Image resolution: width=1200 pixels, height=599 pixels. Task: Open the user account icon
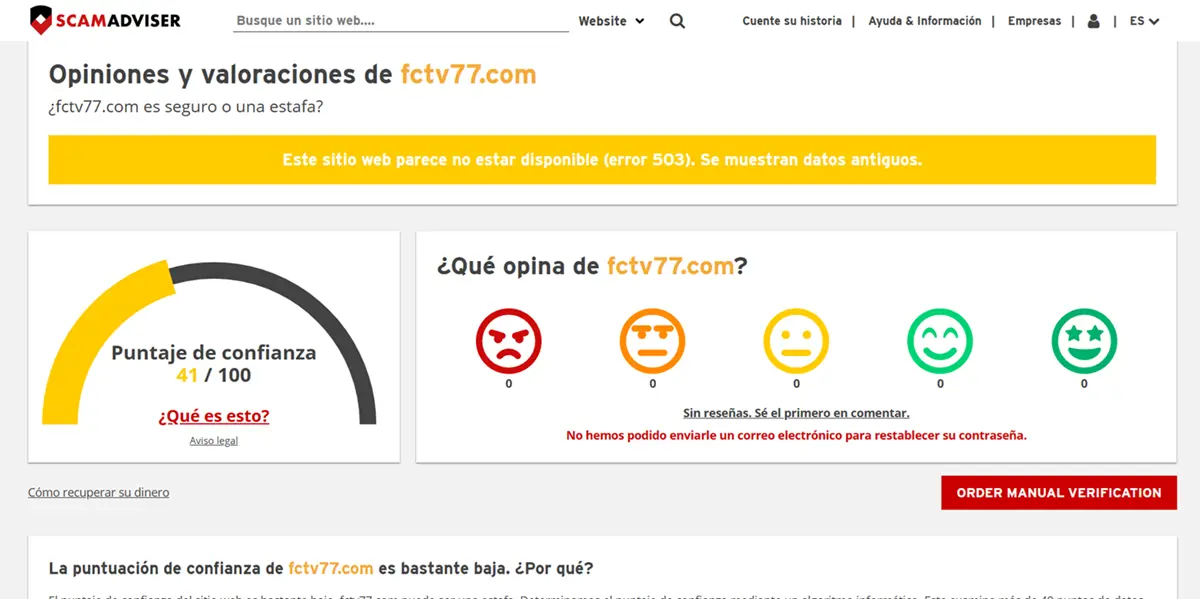1093,20
